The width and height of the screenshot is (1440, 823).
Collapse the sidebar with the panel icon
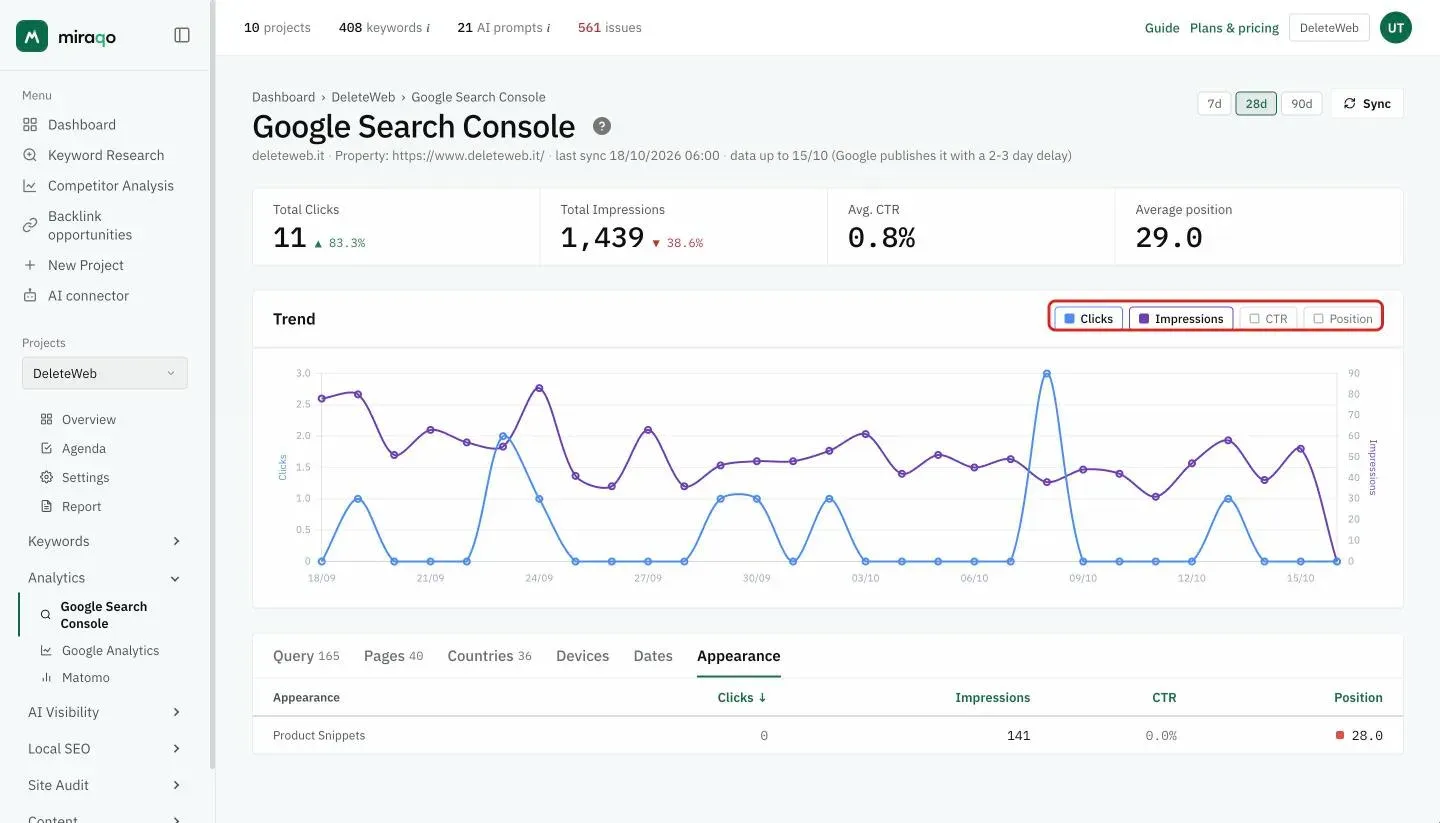pyautogui.click(x=182, y=35)
